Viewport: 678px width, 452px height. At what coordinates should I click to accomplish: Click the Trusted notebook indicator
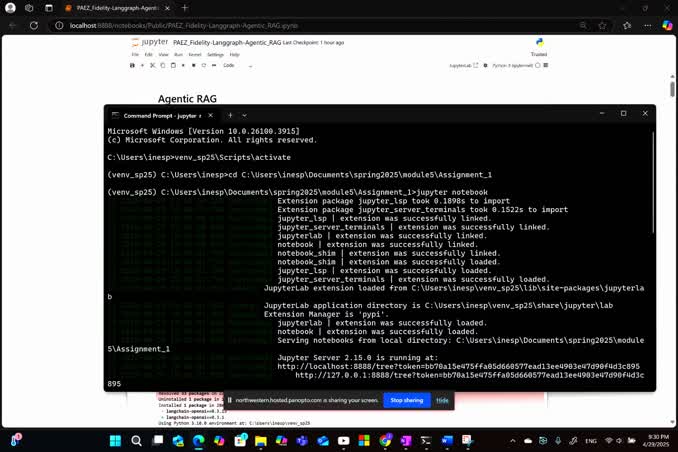(x=539, y=55)
